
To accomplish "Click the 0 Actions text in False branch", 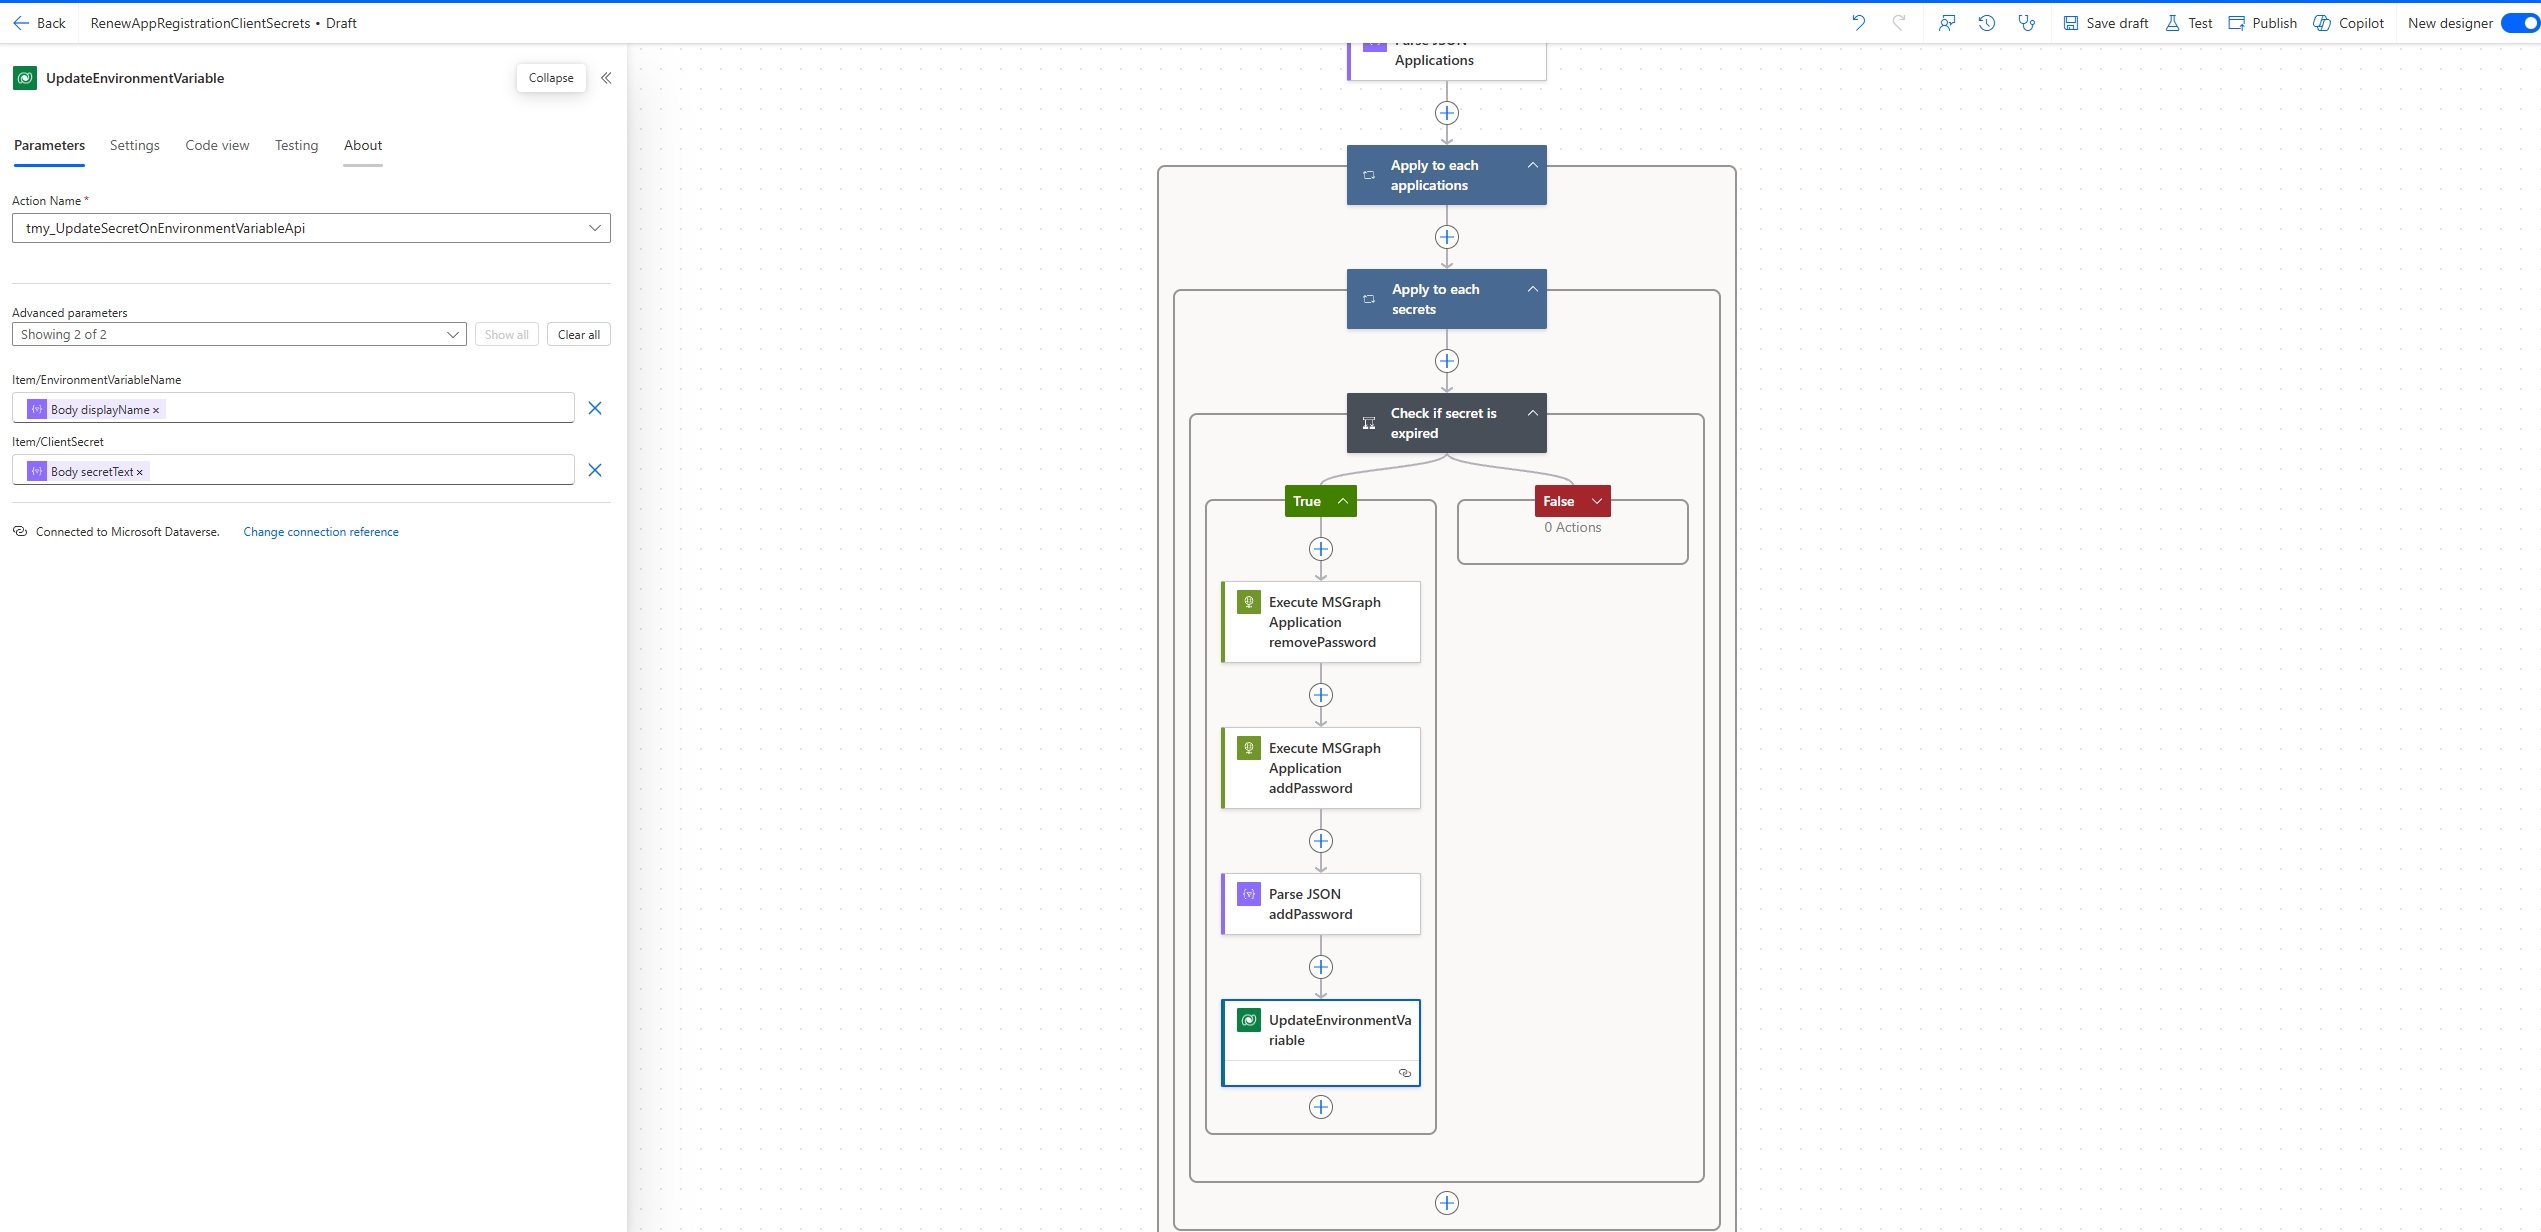I will [x=1572, y=527].
